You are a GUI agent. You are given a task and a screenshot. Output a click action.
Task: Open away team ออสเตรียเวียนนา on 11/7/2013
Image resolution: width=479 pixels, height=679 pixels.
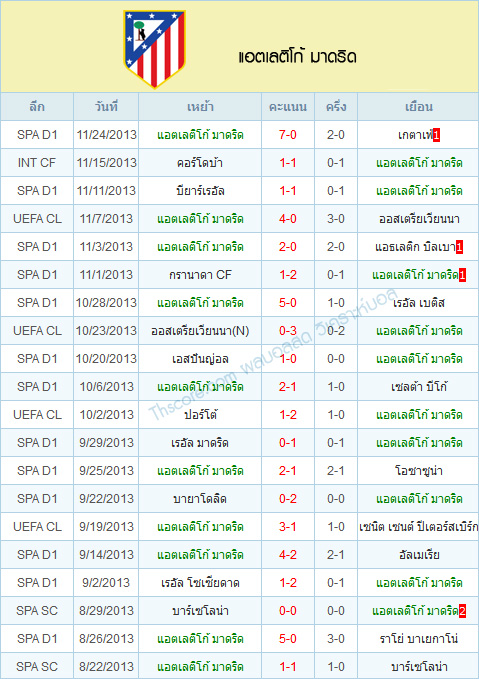click(x=419, y=219)
